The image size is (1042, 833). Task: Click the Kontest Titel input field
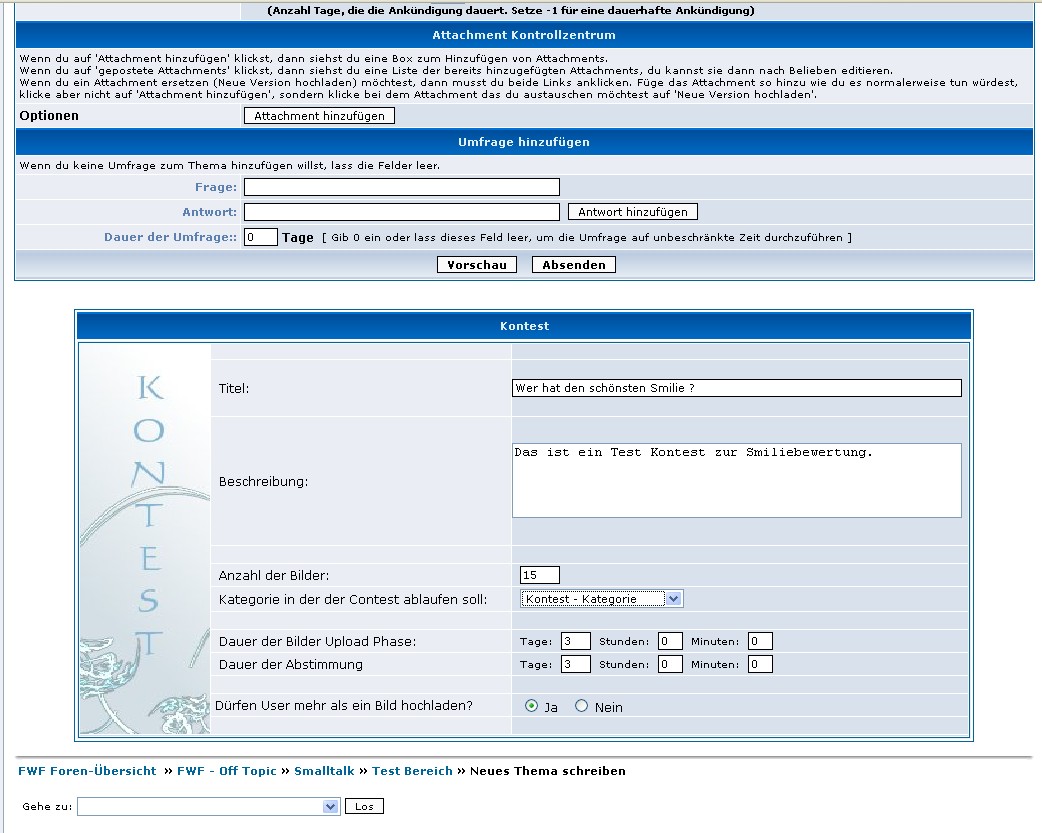pos(736,388)
